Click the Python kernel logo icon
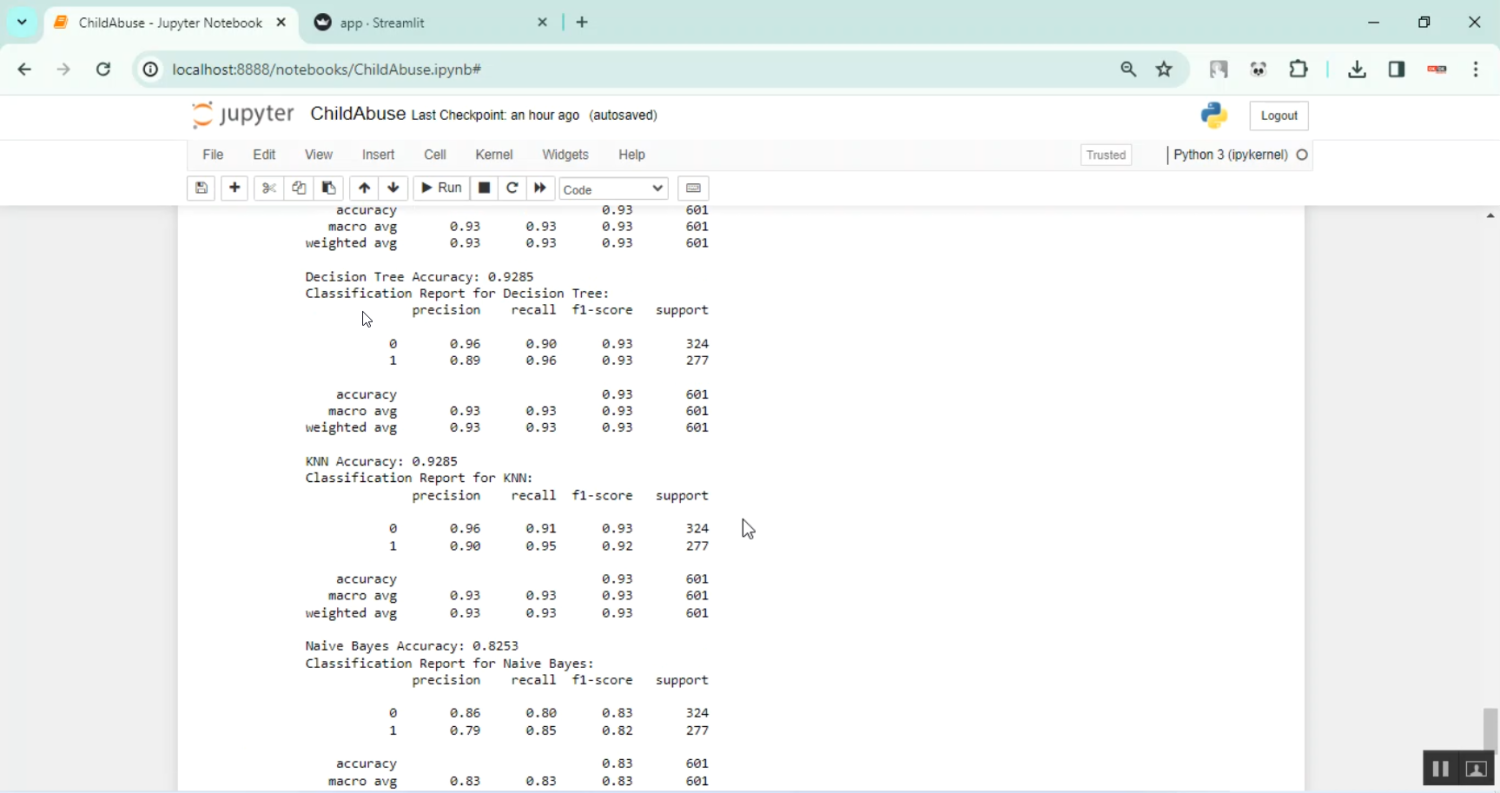Screen dimensions: 1500x793 (x=1213, y=114)
